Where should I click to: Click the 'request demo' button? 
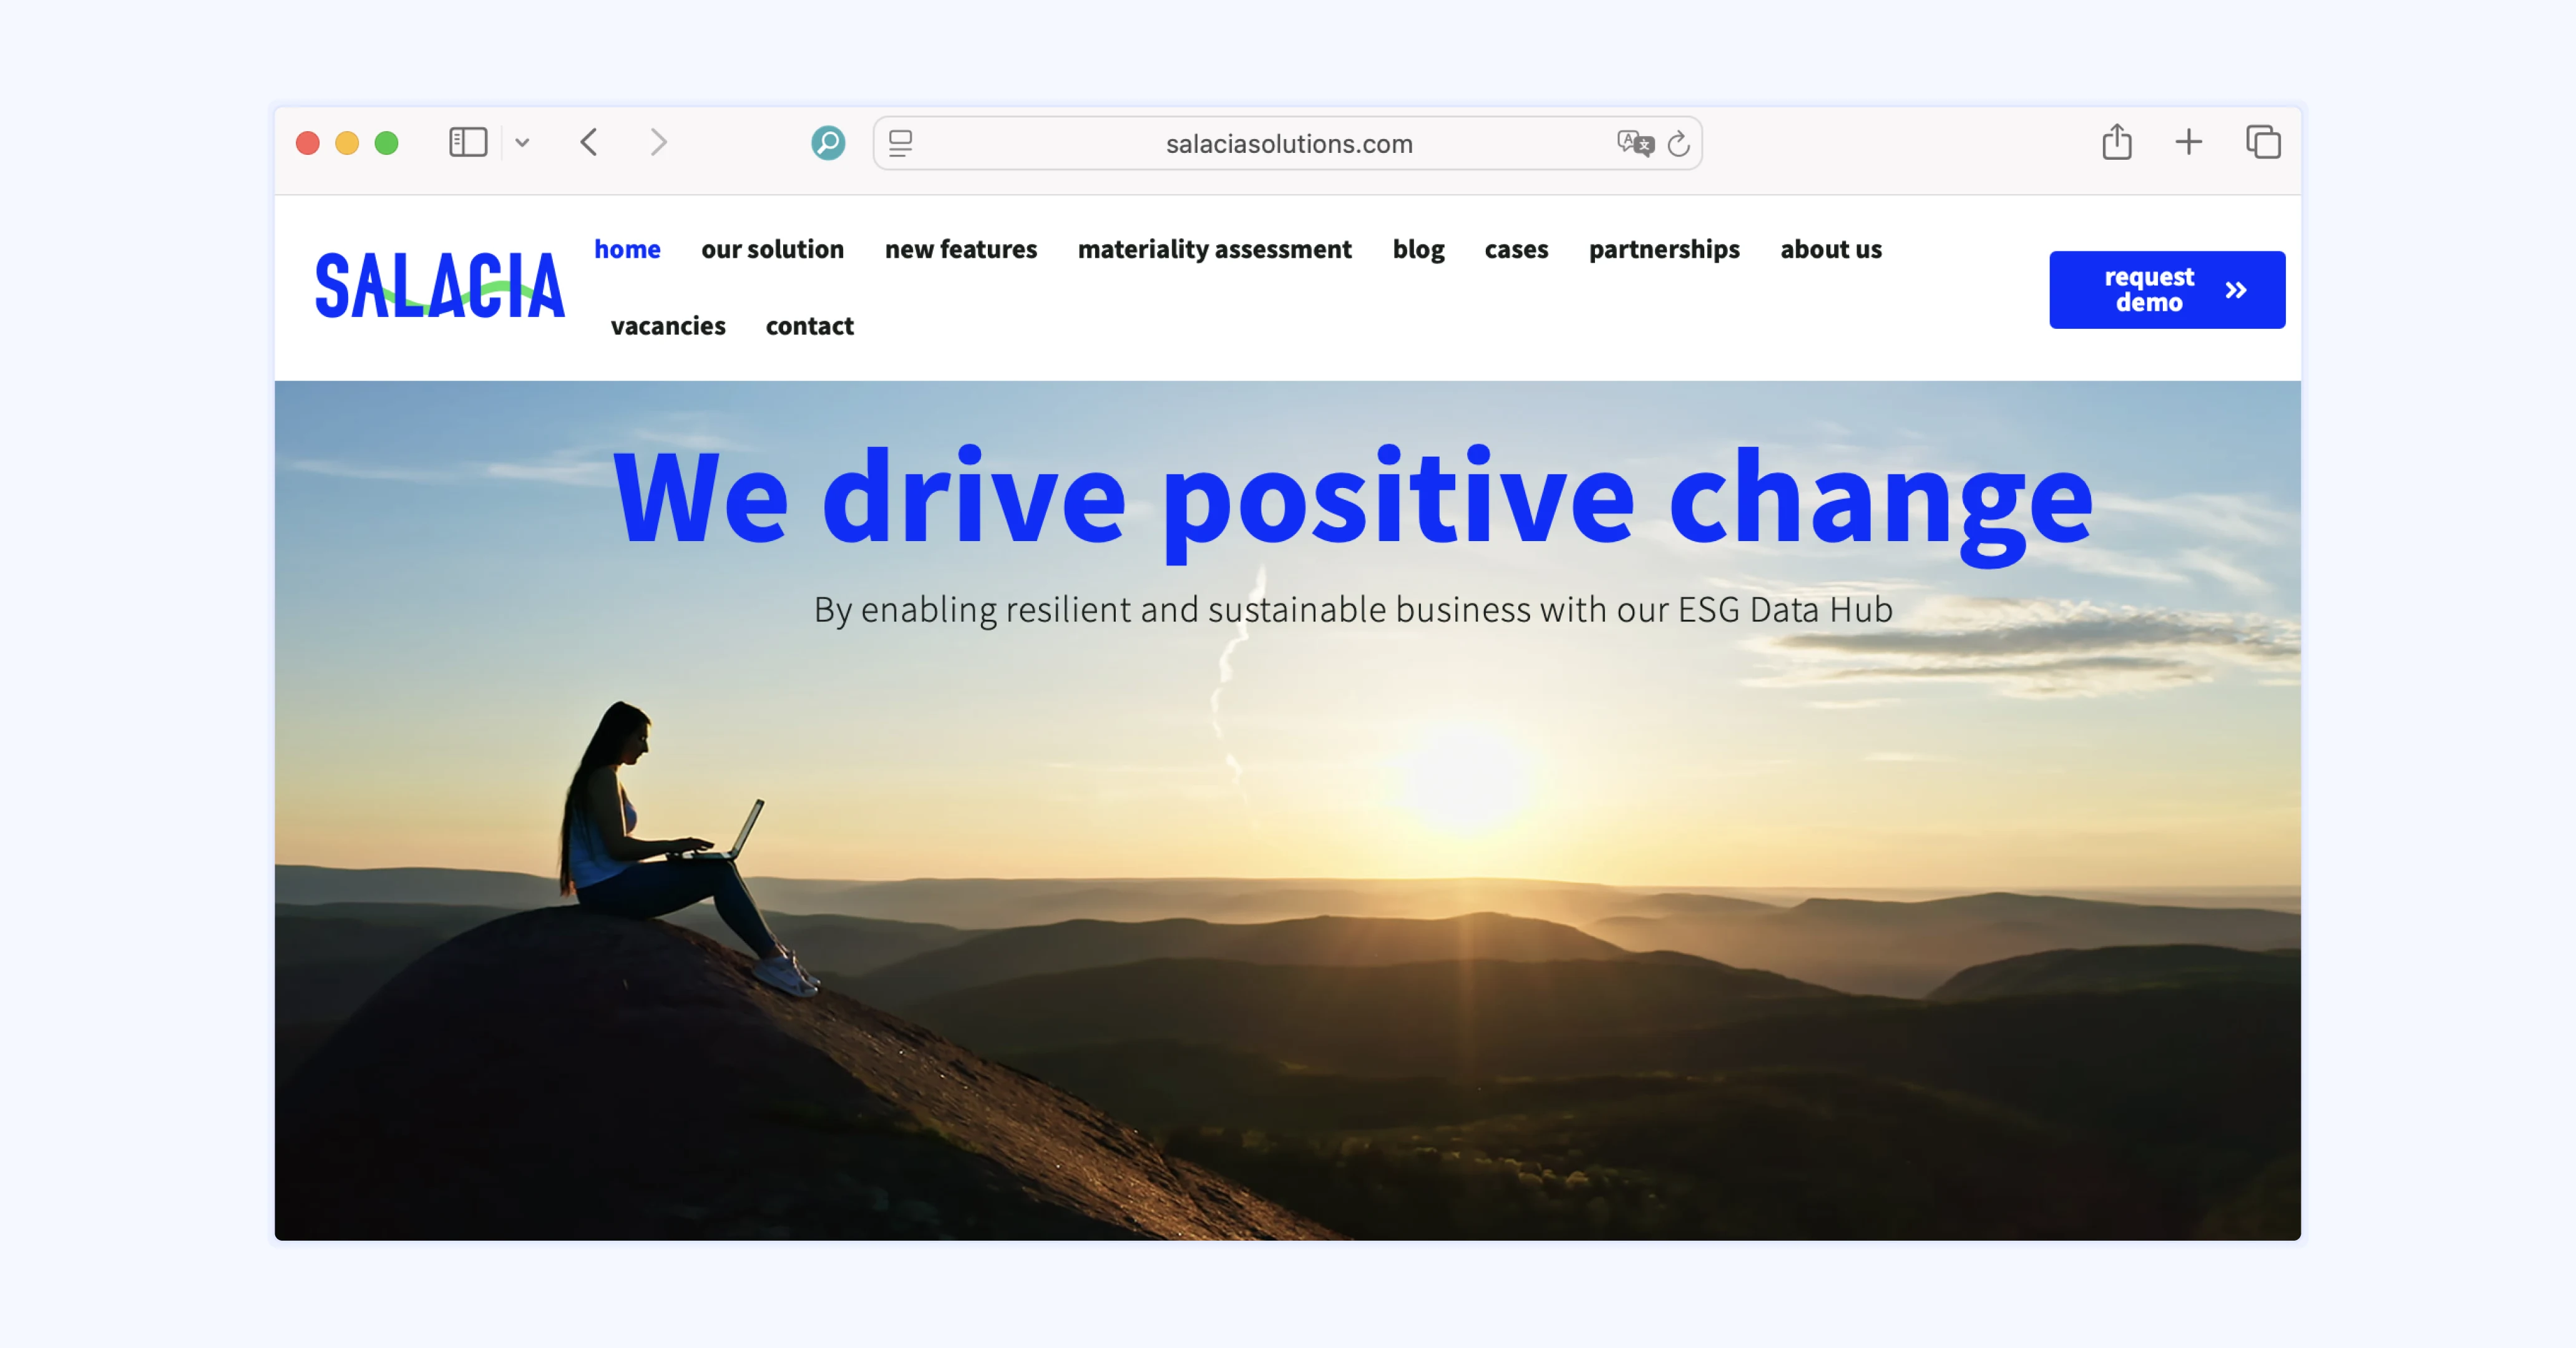pyautogui.click(x=2167, y=290)
